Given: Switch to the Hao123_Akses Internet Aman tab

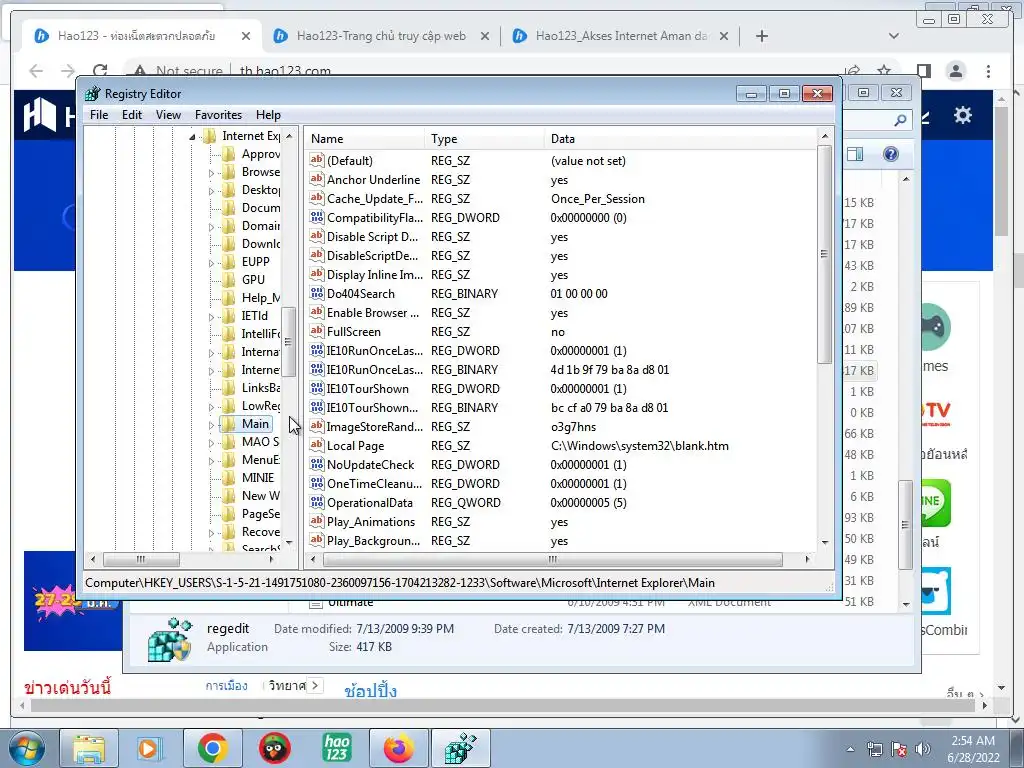Looking at the screenshot, I should click(x=620, y=36).
